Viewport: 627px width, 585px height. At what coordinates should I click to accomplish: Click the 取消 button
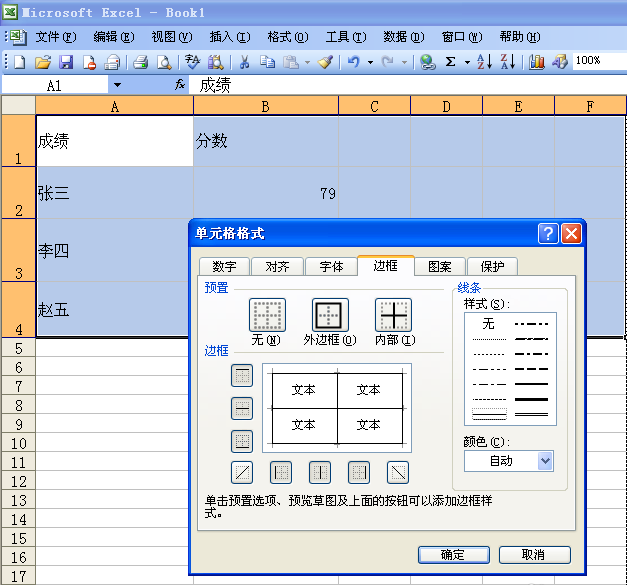pyautogui.click(x=534, y=555)
